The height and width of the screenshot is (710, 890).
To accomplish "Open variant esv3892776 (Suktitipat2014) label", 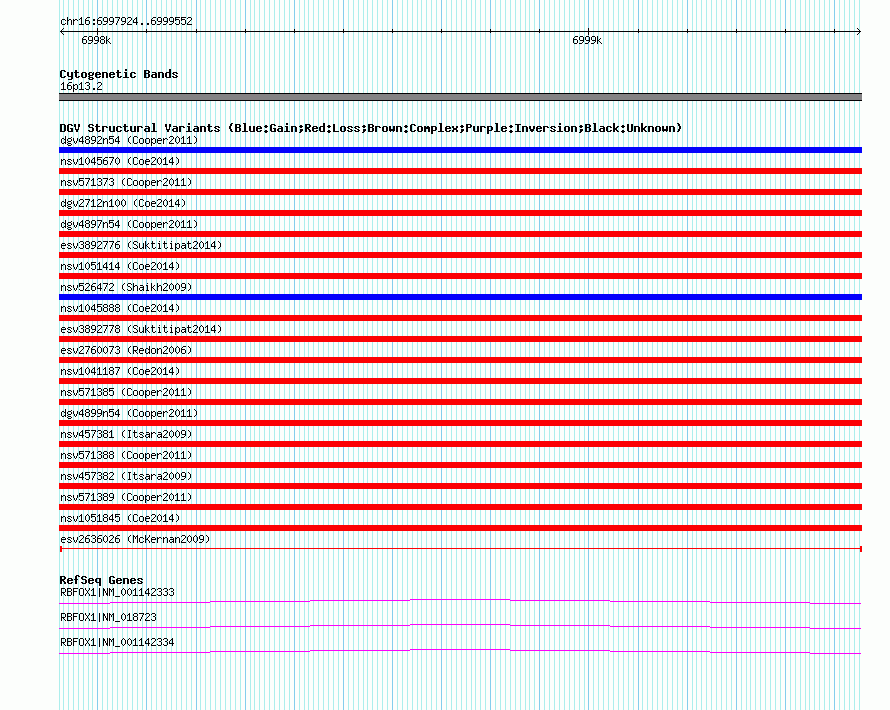I will click(141, 245).
